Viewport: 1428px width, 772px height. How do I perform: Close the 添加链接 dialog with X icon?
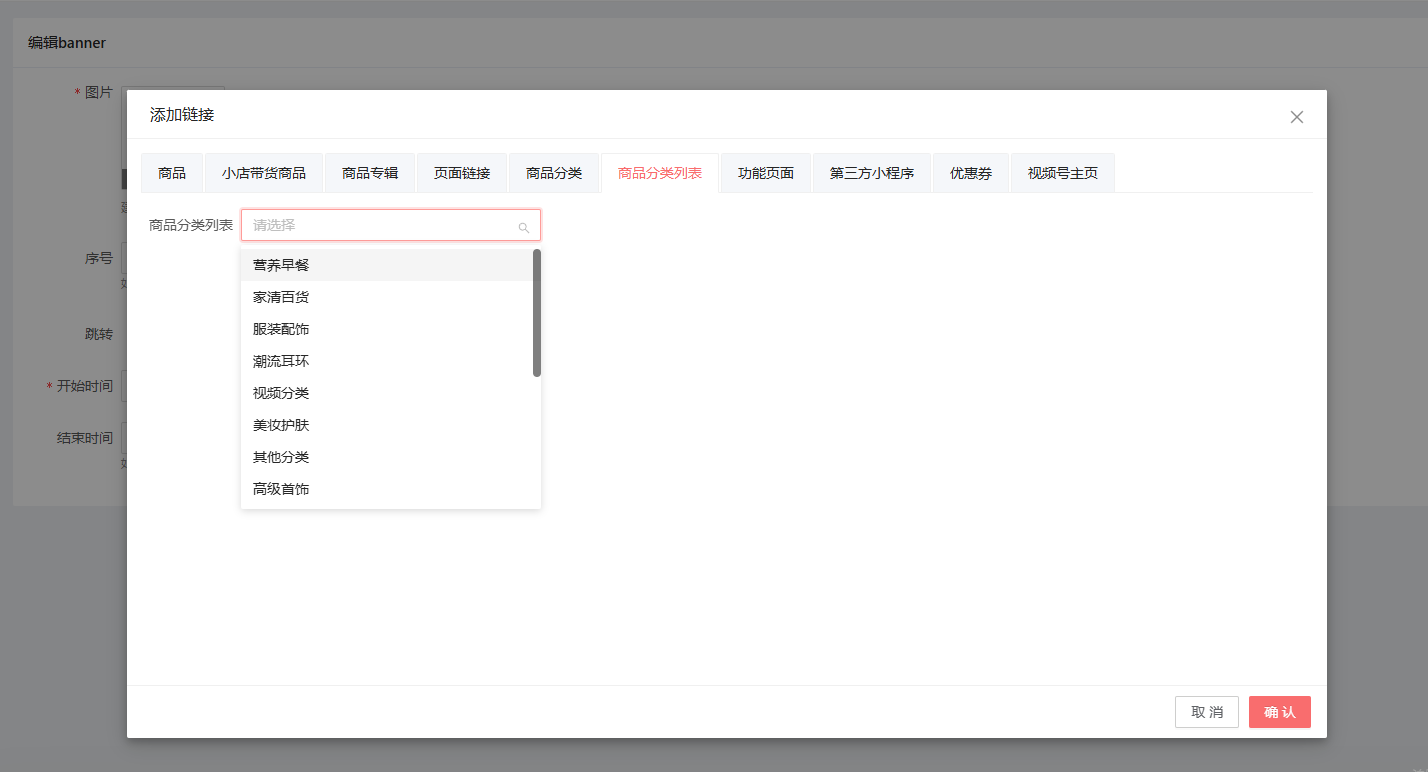point(1297,117)
